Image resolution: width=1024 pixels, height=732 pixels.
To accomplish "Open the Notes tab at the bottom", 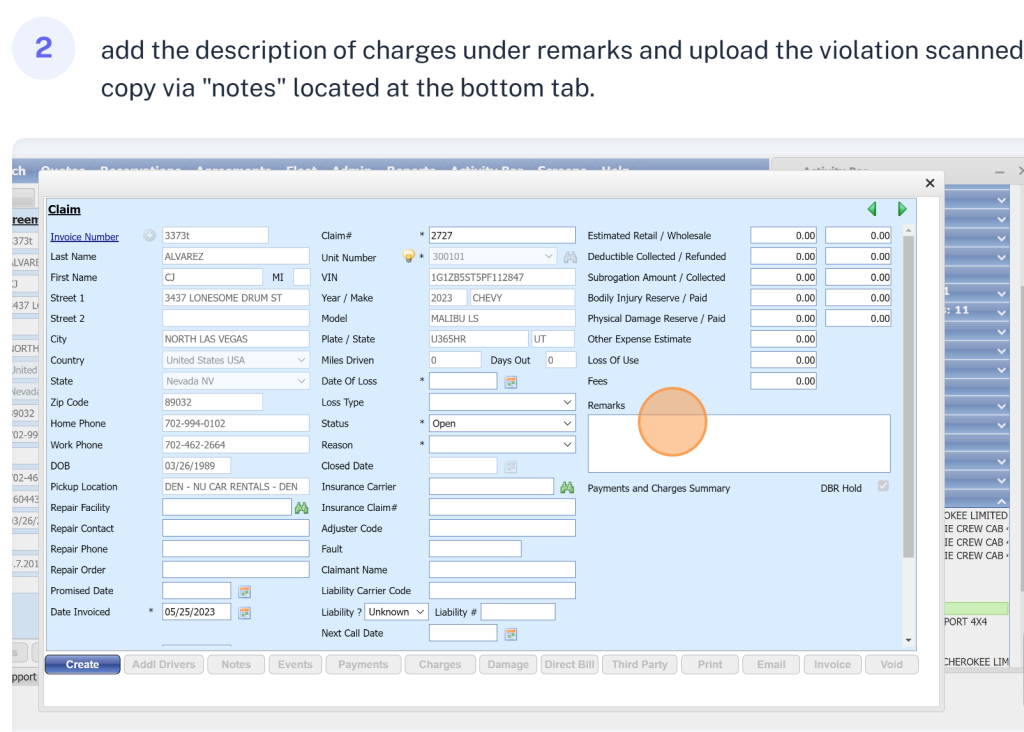I will click(x=236, y=664).
